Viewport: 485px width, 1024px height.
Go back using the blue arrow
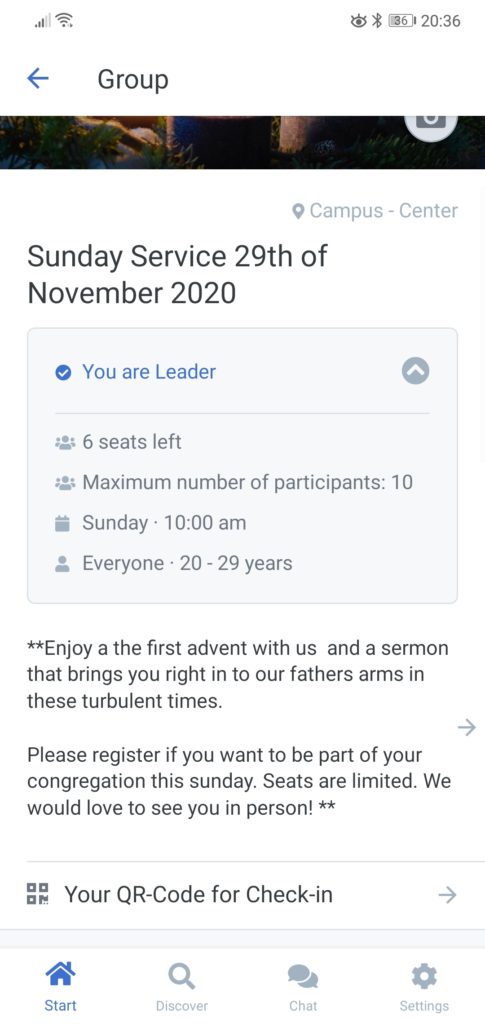pyautogui.click(x=38, y=79)
